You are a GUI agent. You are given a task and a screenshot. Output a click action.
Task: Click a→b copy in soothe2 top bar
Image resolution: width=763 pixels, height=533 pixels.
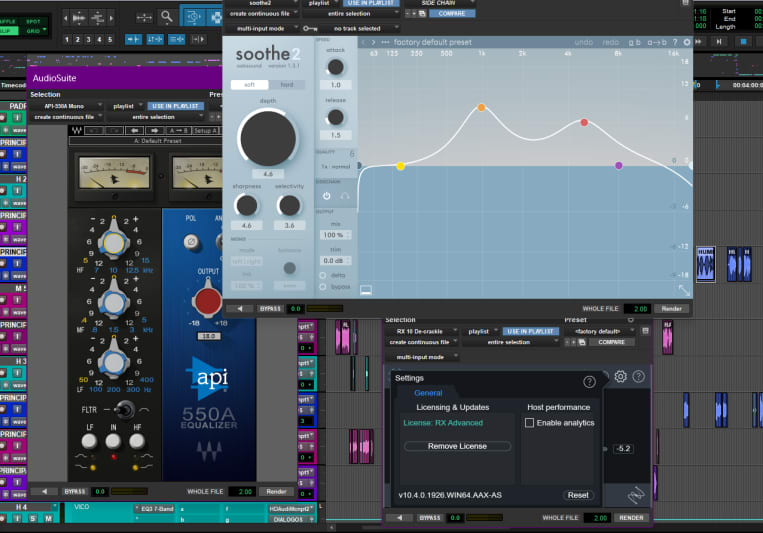tap(656, 42)
